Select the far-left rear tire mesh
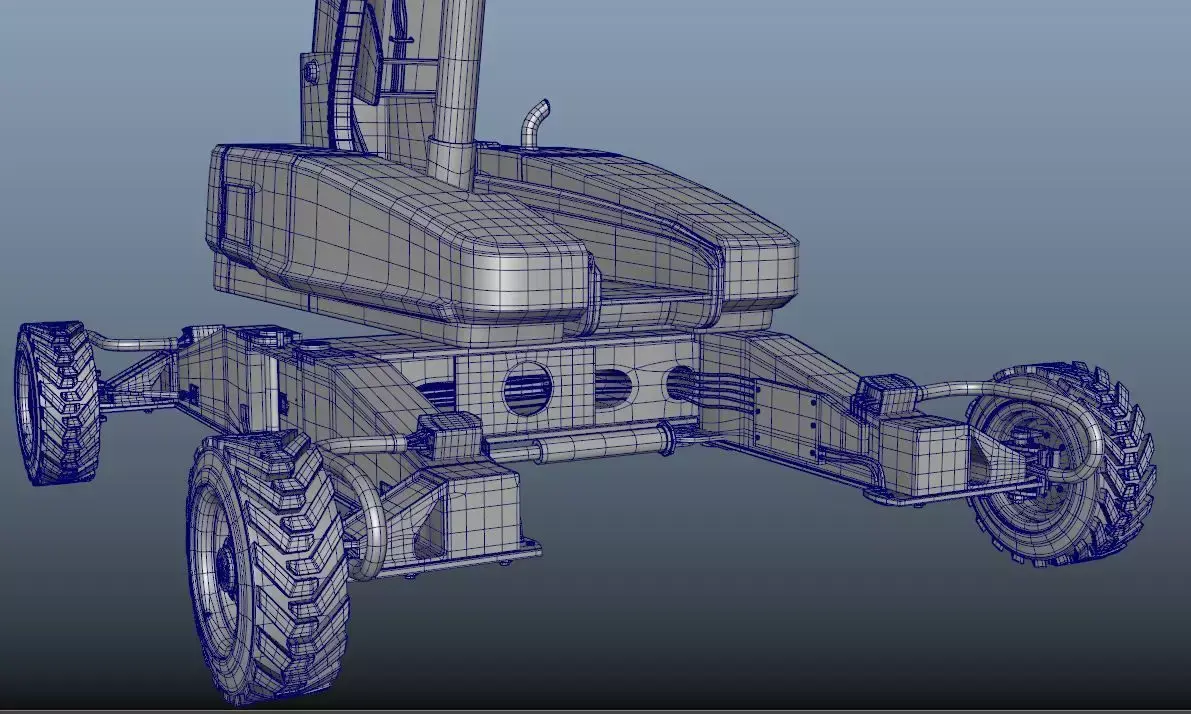Viewport: 1191px width, 714px height. click(x=58, y=403)
